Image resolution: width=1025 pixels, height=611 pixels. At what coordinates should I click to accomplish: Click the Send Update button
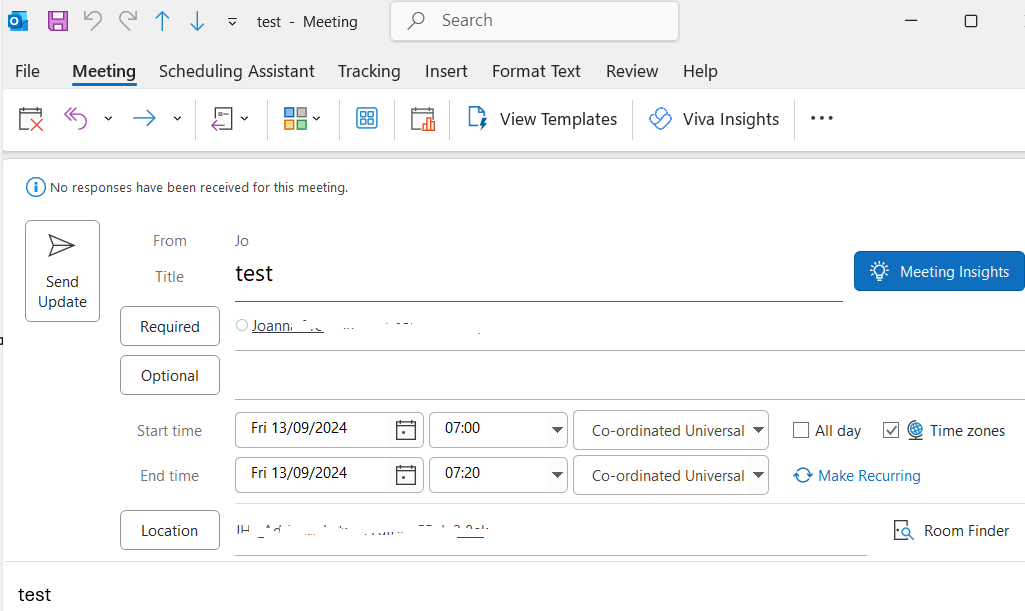62,271
